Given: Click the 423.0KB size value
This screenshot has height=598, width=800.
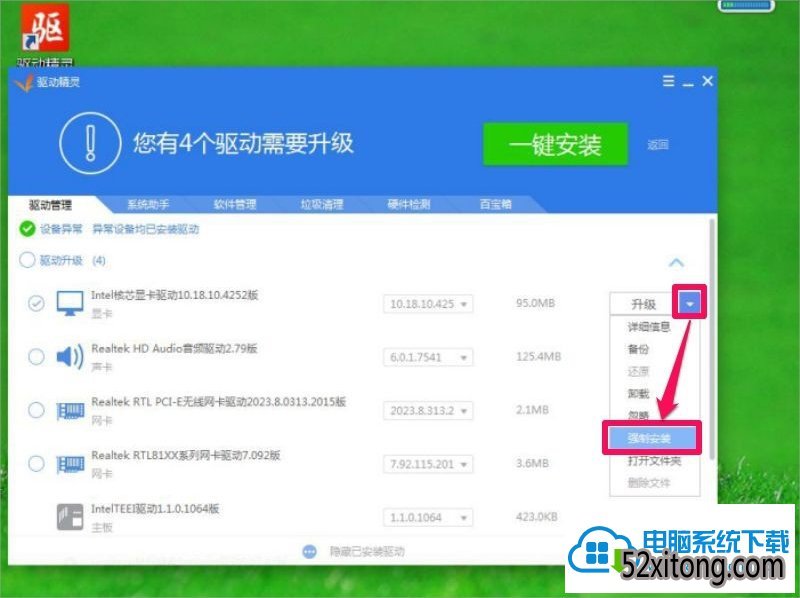Looking at the screenshot, I should pyautogui.click(x=537, y=517).
